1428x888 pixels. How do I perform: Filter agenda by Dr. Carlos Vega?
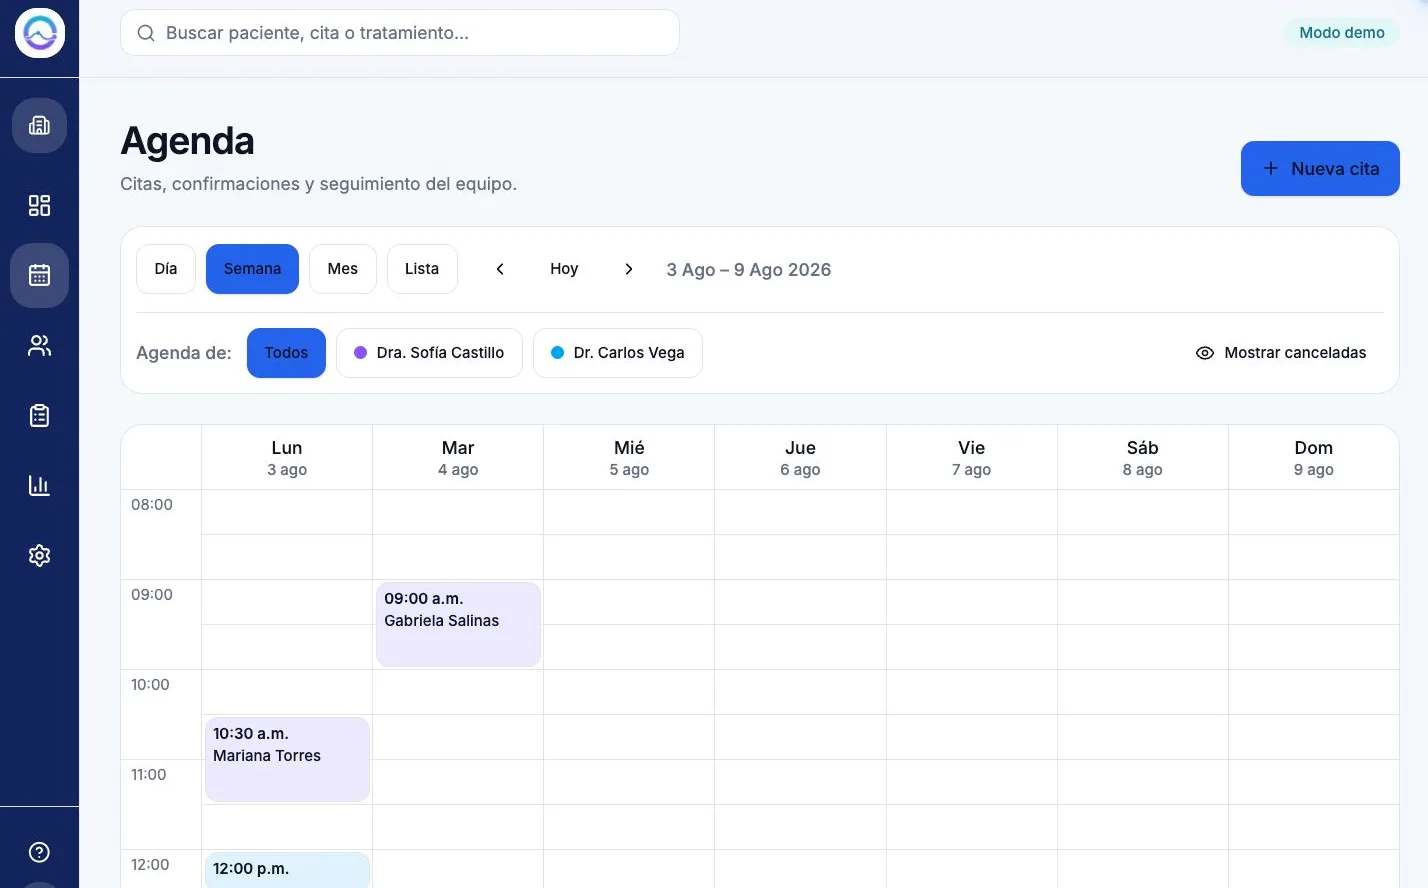[x=618, y=353]
